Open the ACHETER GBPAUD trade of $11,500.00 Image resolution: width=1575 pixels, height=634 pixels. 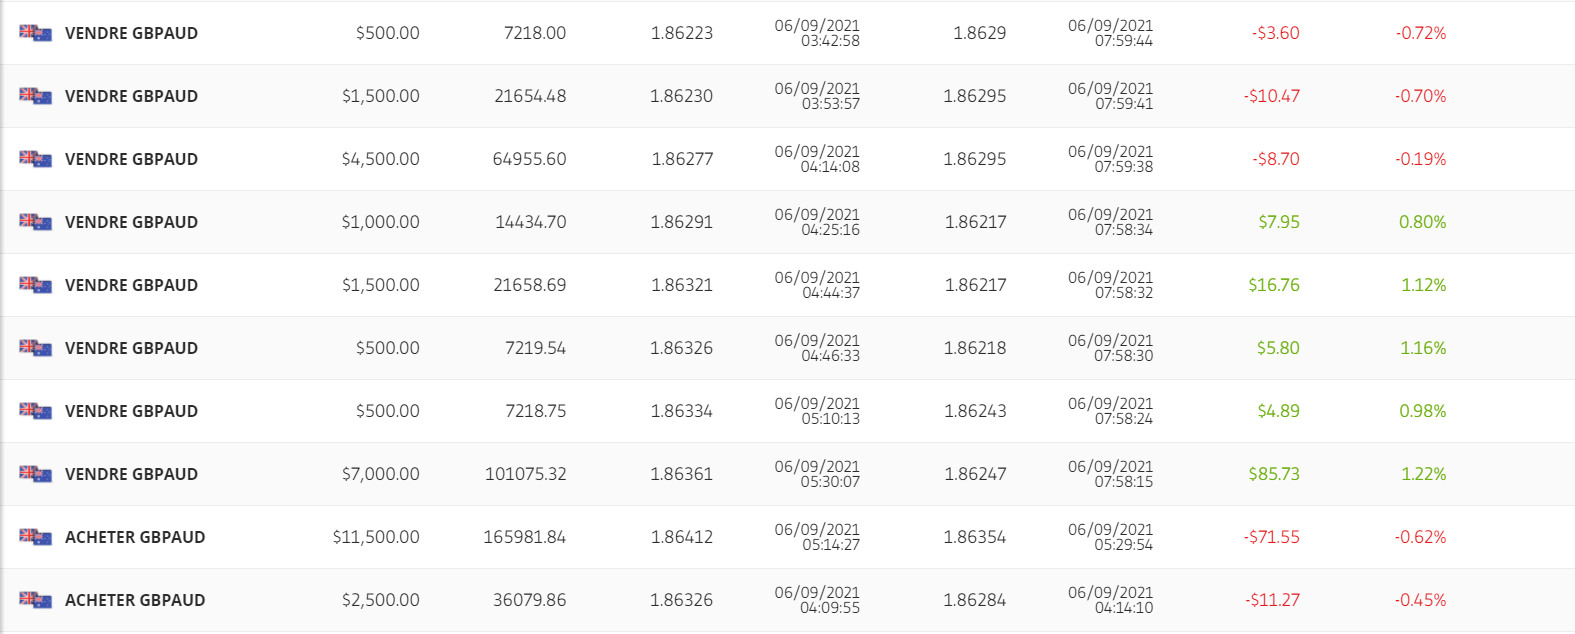coord(135,537)
